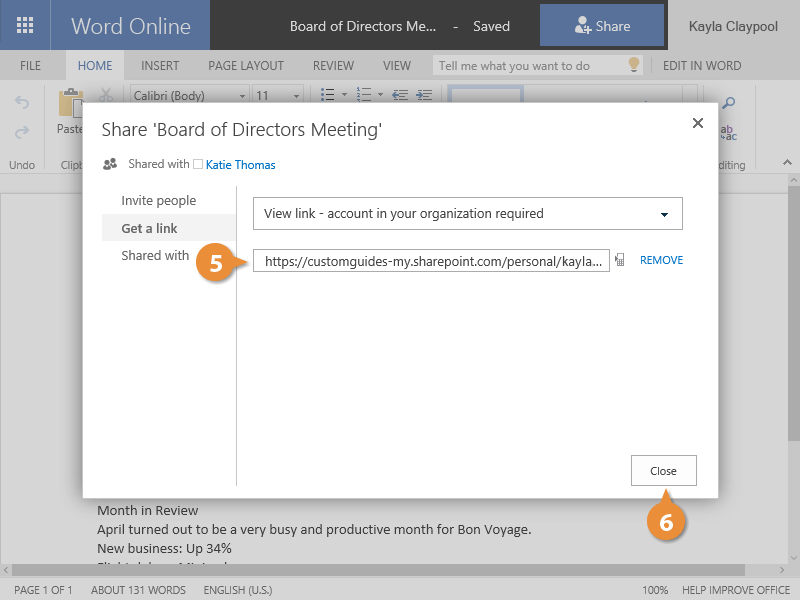The height and width of the screenshot is (600, 800).
Task: Click the Undo arrow icon
Action: click(x=22, y=103)
